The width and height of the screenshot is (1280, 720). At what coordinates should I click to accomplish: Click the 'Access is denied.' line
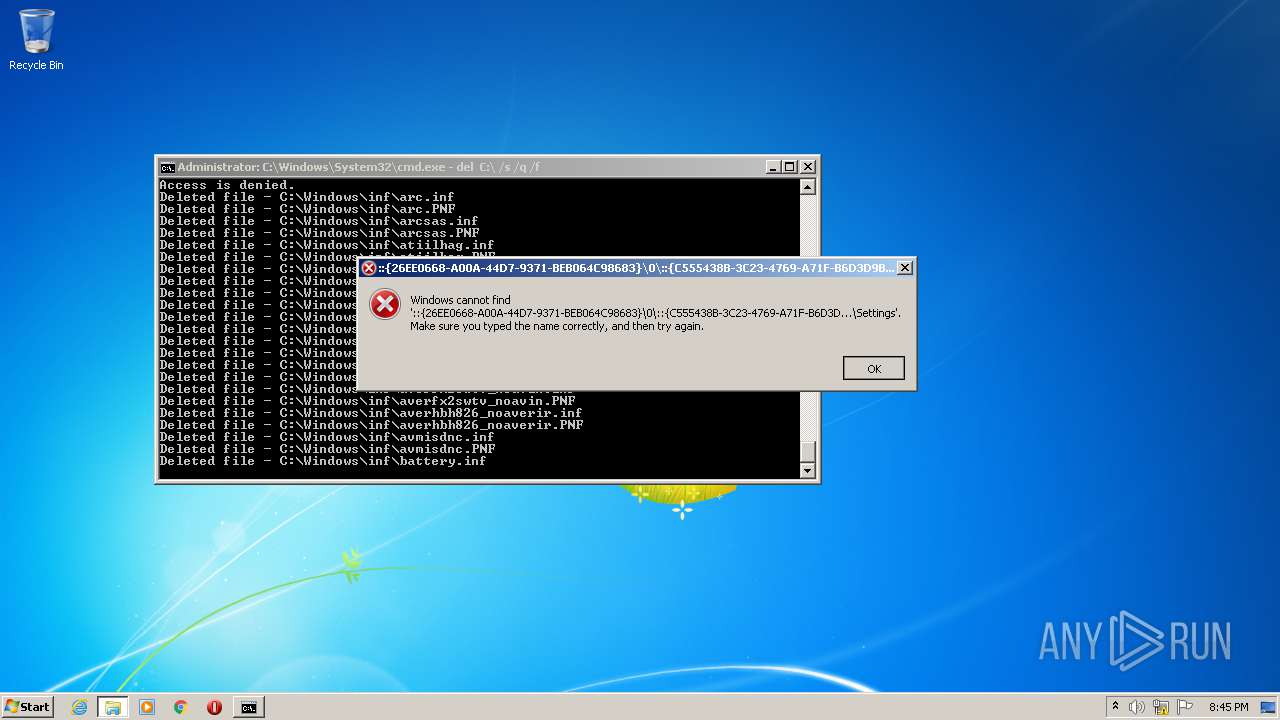[227, 185]
